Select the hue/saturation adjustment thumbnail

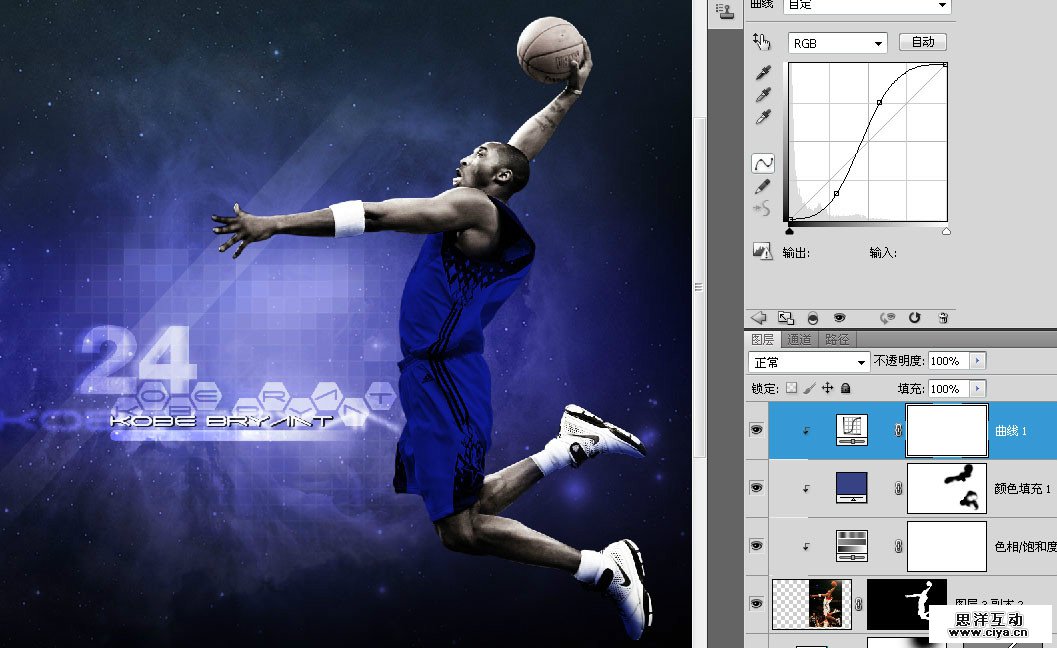pos(852,546)
